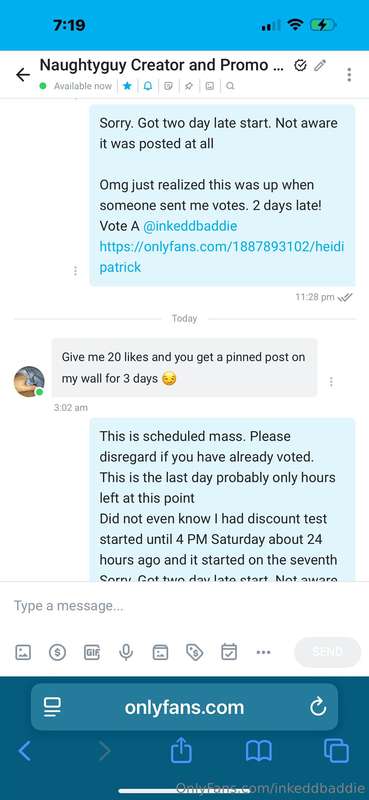
Task: View the sender's profile avatar thumbnail
Action: click(x=29, y=381)
